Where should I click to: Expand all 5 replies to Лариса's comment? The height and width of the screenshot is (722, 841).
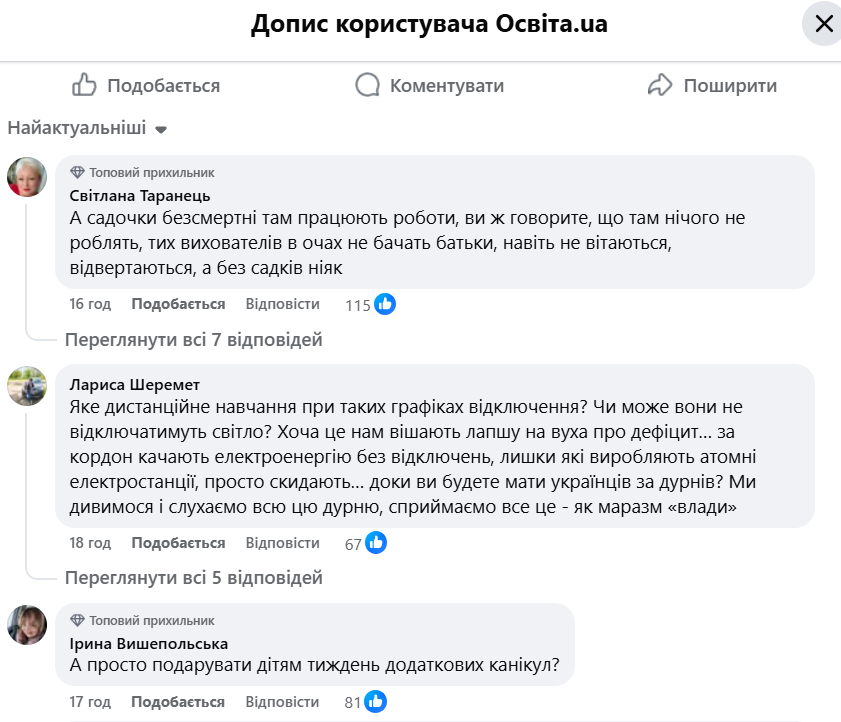[x=194, y=578]
